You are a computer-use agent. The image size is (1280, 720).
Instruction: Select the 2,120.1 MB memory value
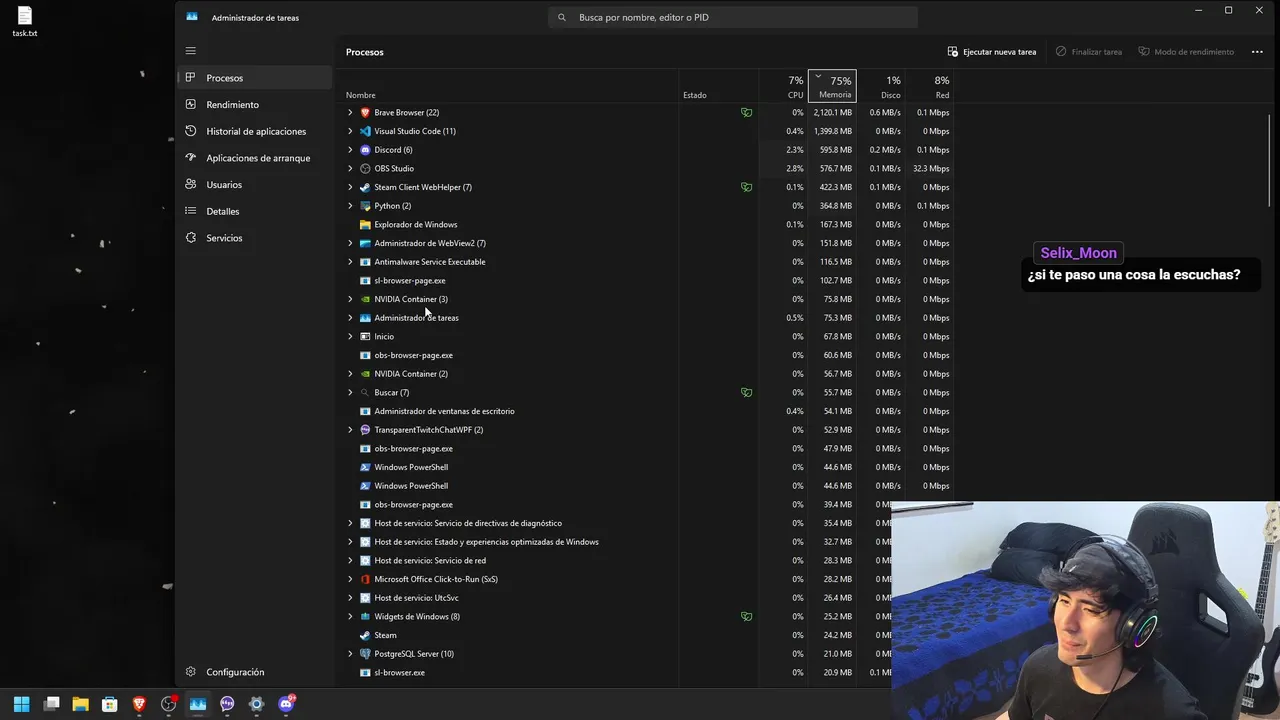pos(831,112)
